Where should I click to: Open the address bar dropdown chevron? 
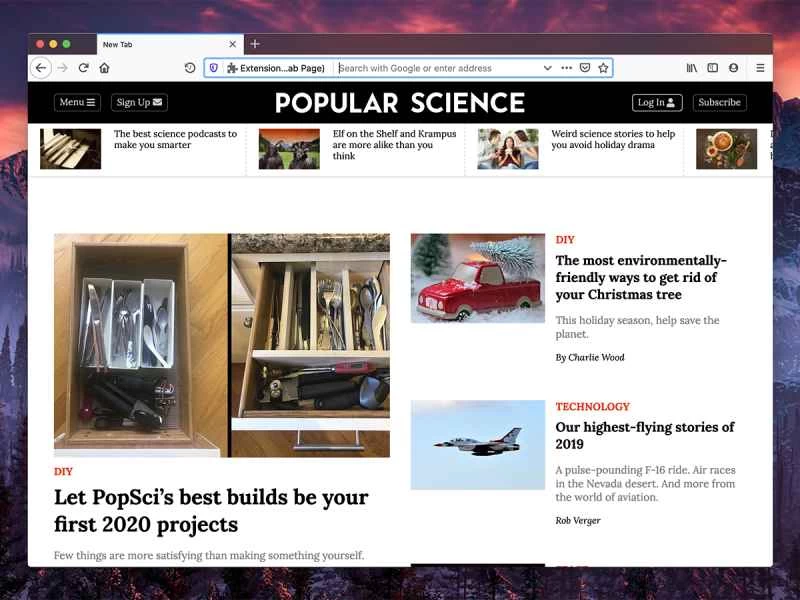tap(547, 68)
